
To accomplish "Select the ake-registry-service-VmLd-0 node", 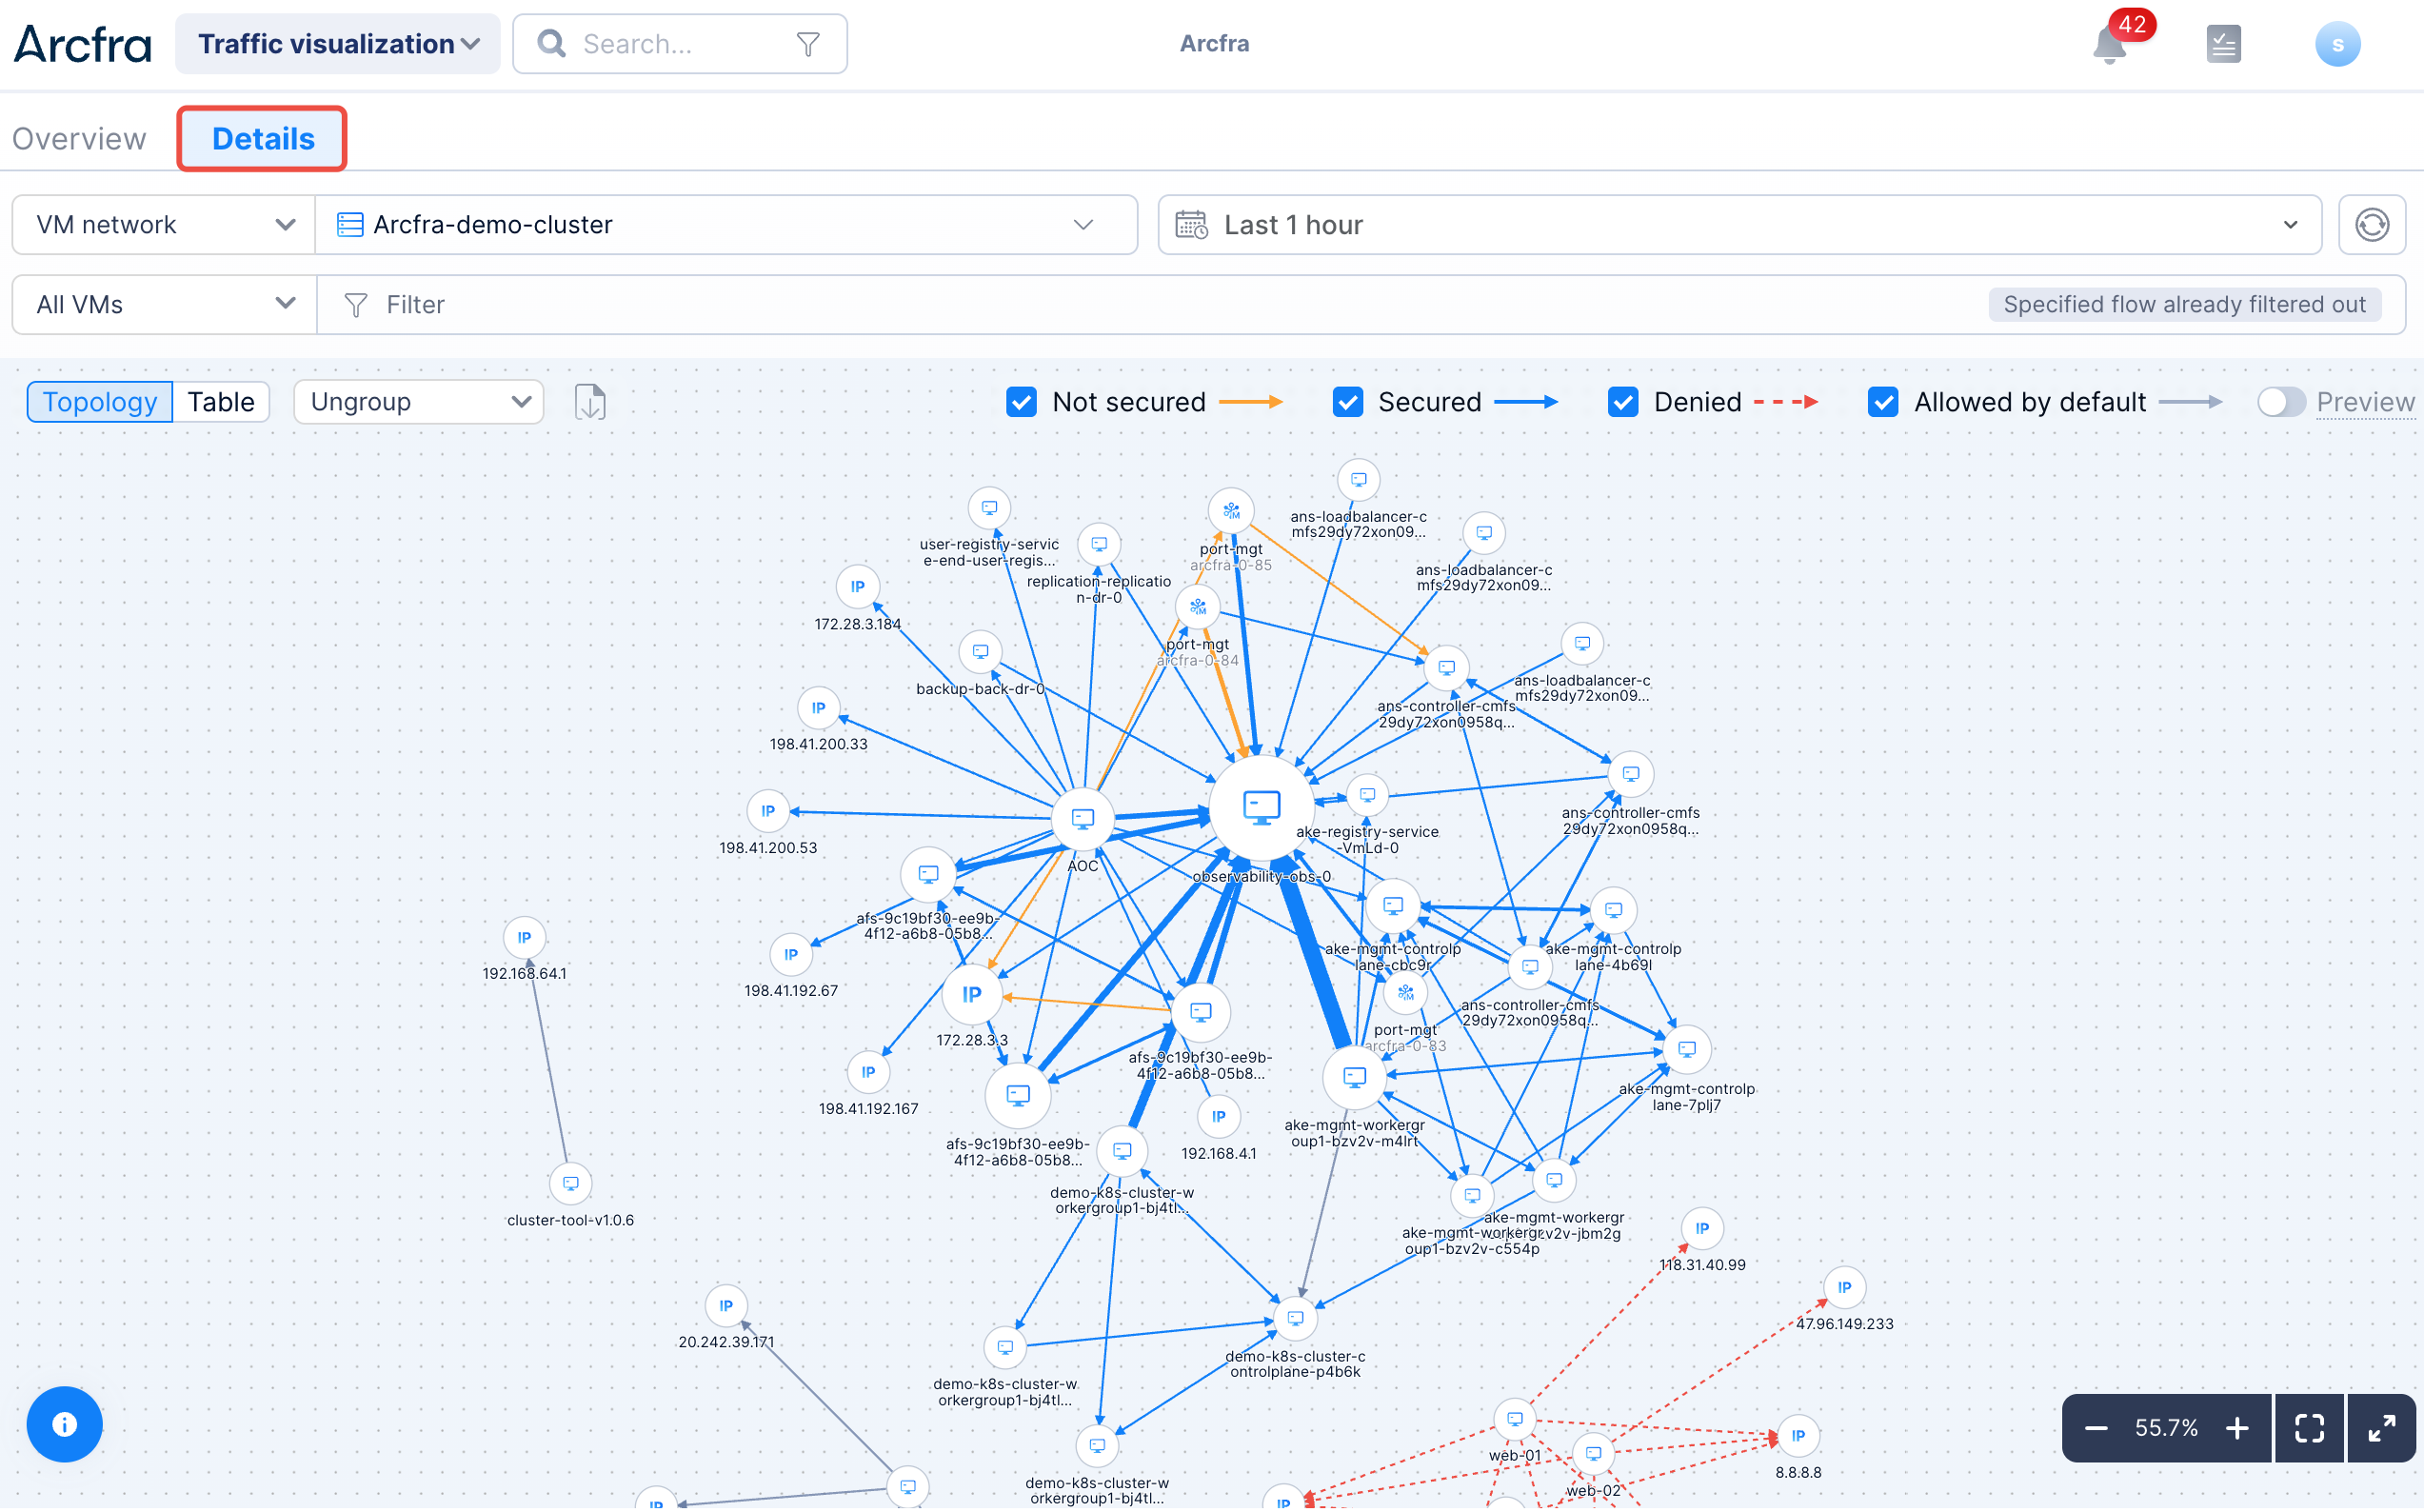I will tap(1367, 795).
